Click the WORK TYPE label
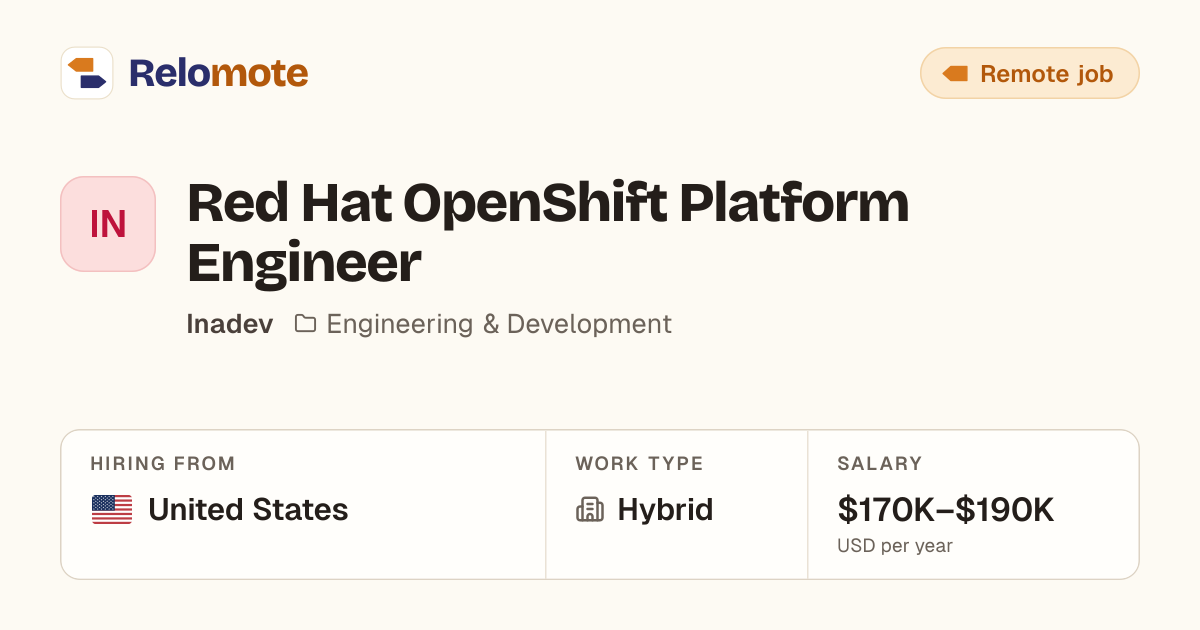The height and width of the screenshot is (630, 1200). (x=639, y=464)
